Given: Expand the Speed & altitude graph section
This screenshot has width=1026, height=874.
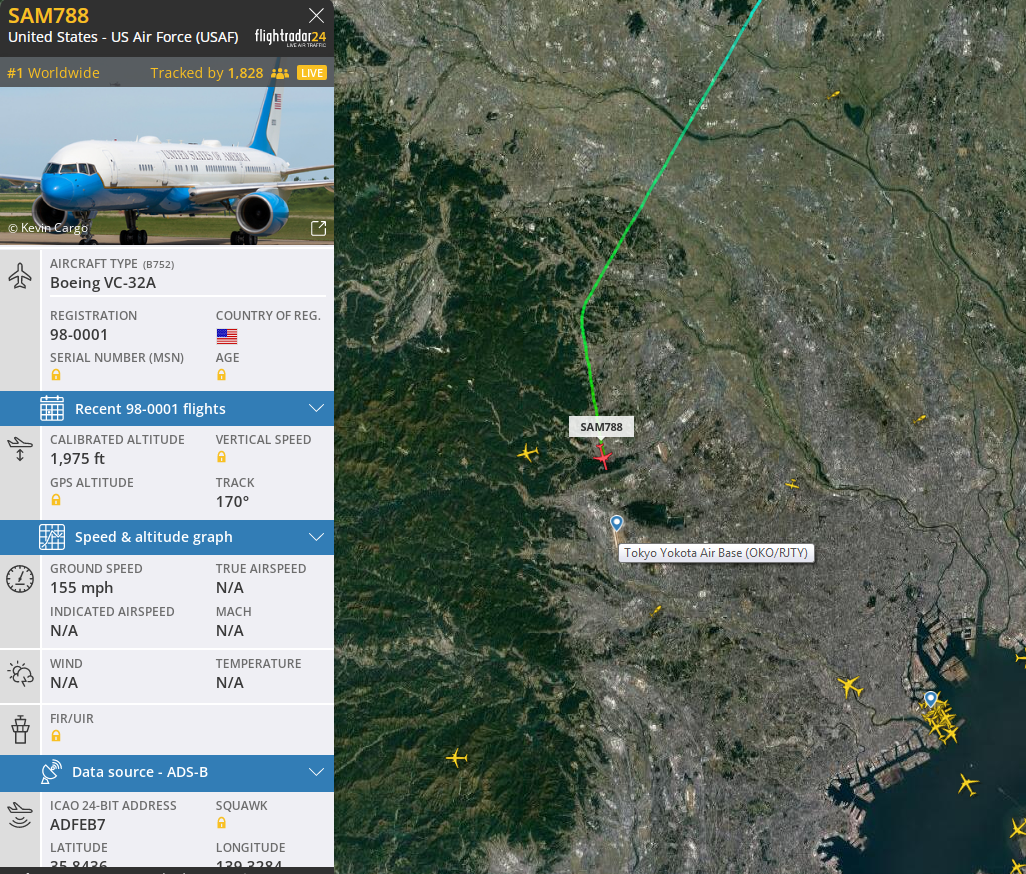Looking at the screenshot, I should 167,537.
